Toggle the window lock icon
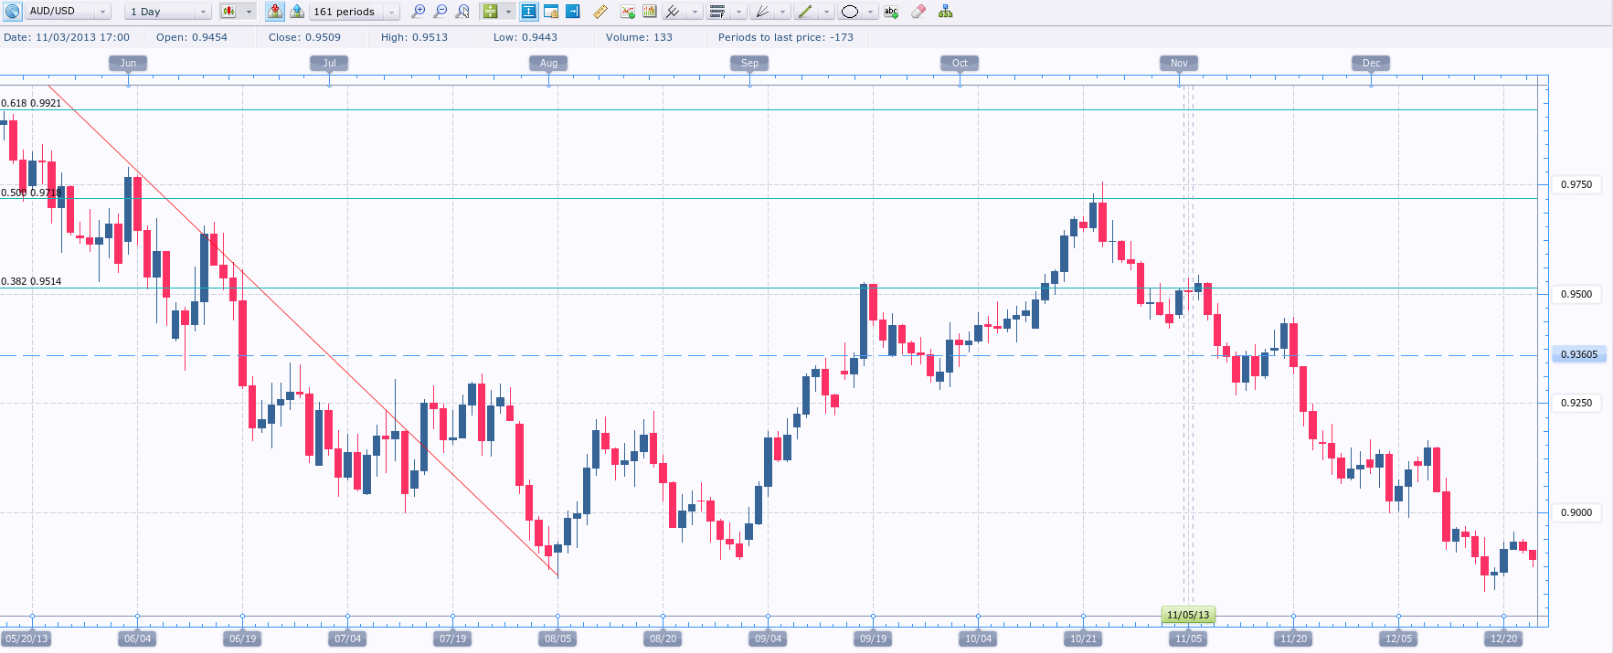Viewport: 1613px width, 653px height. pyautogui.click(x=551, y=11)
